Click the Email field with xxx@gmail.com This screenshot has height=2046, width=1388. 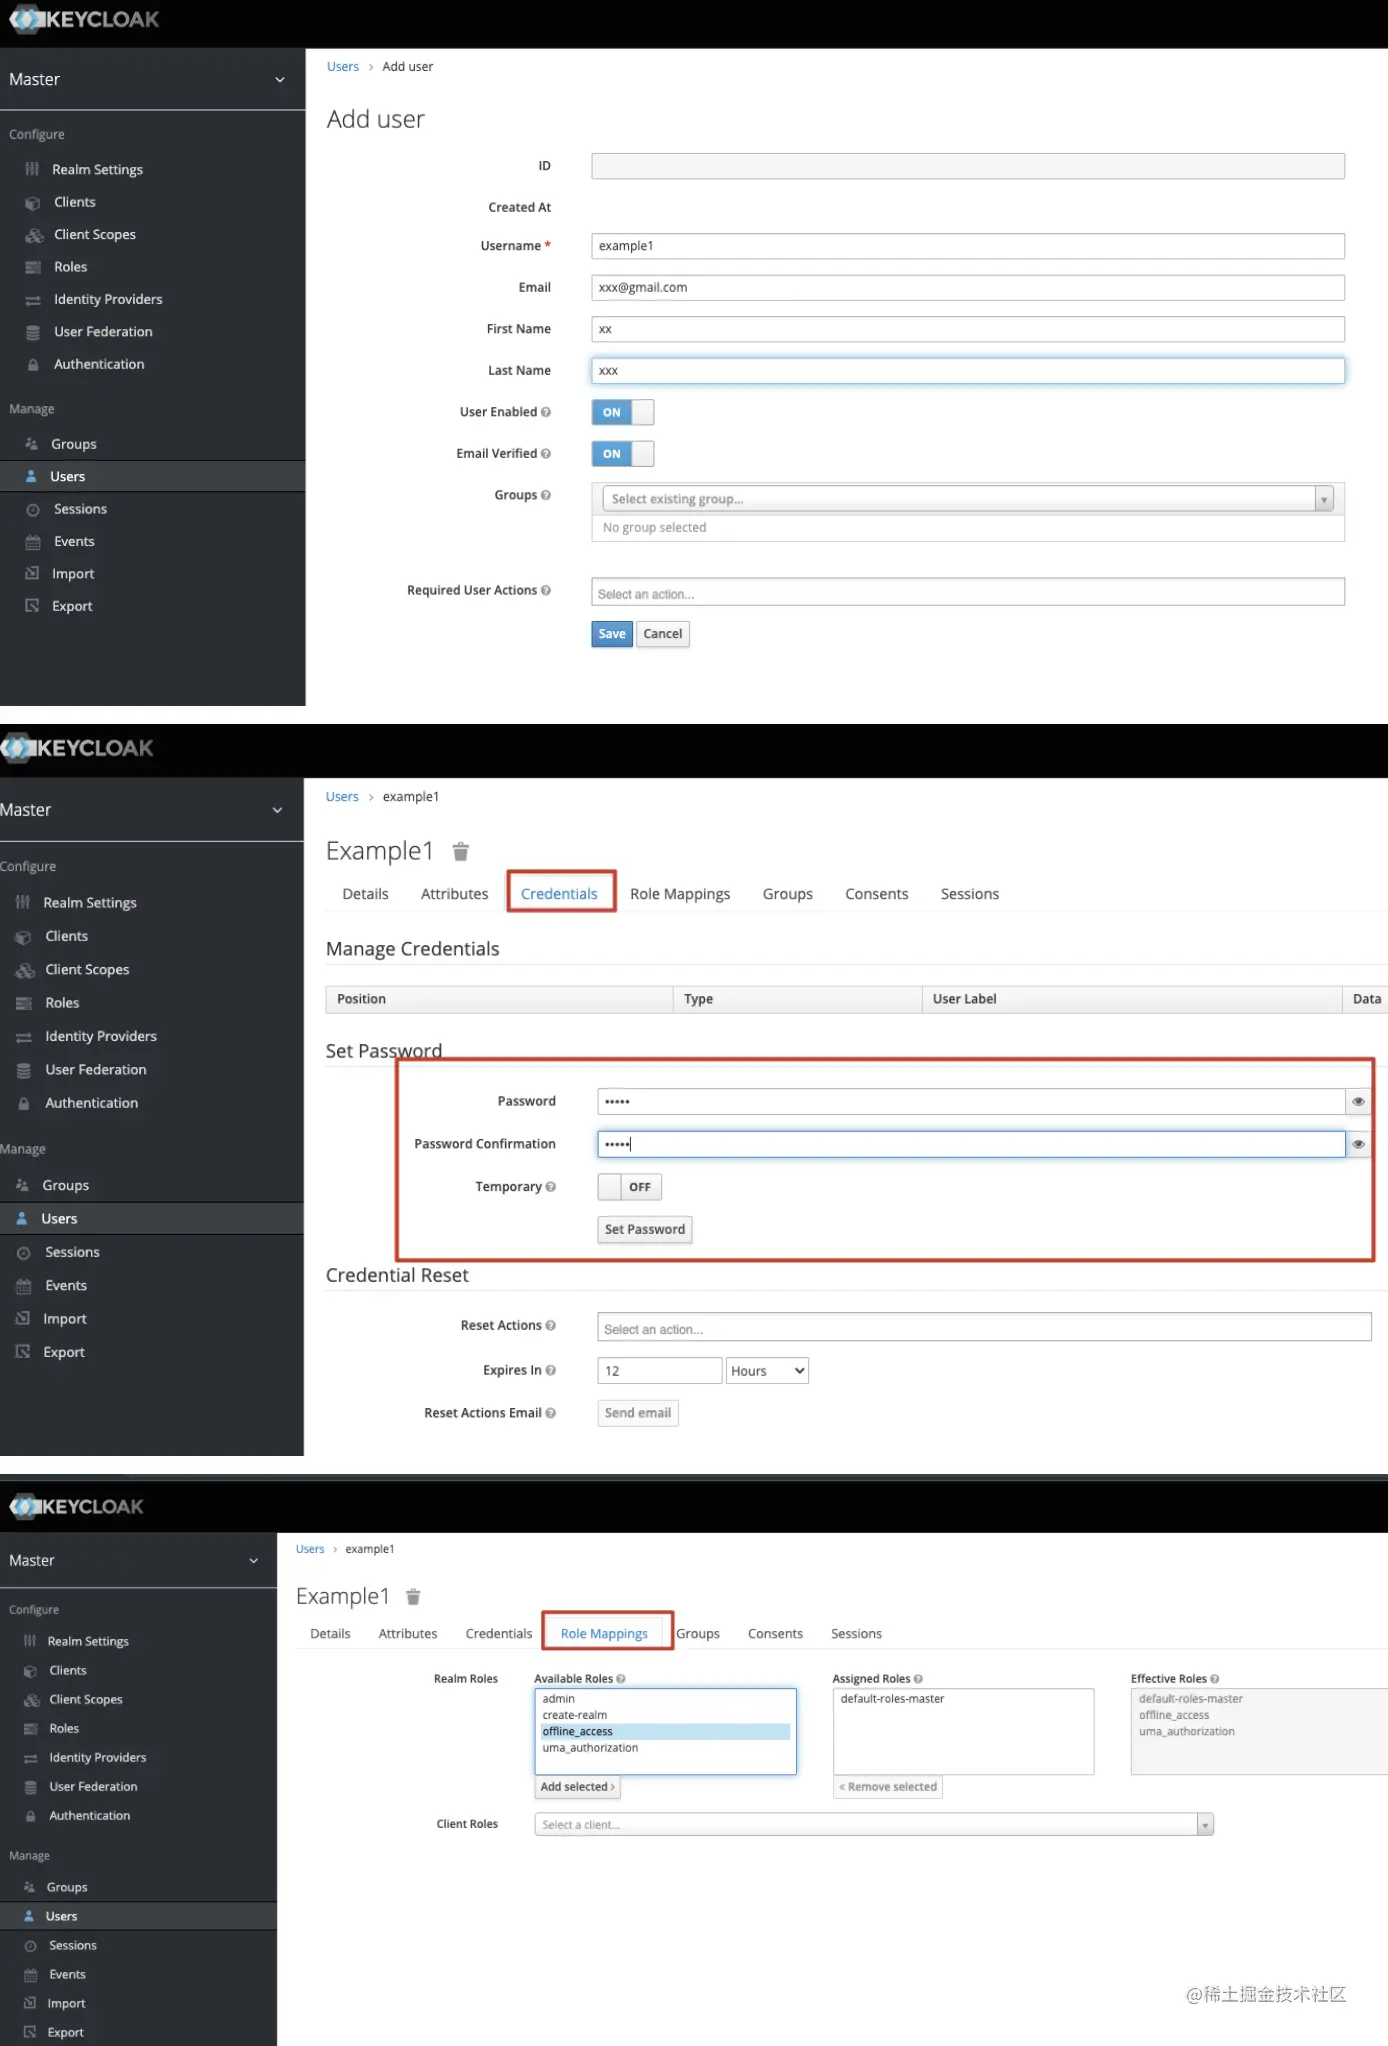click(968, 288)
